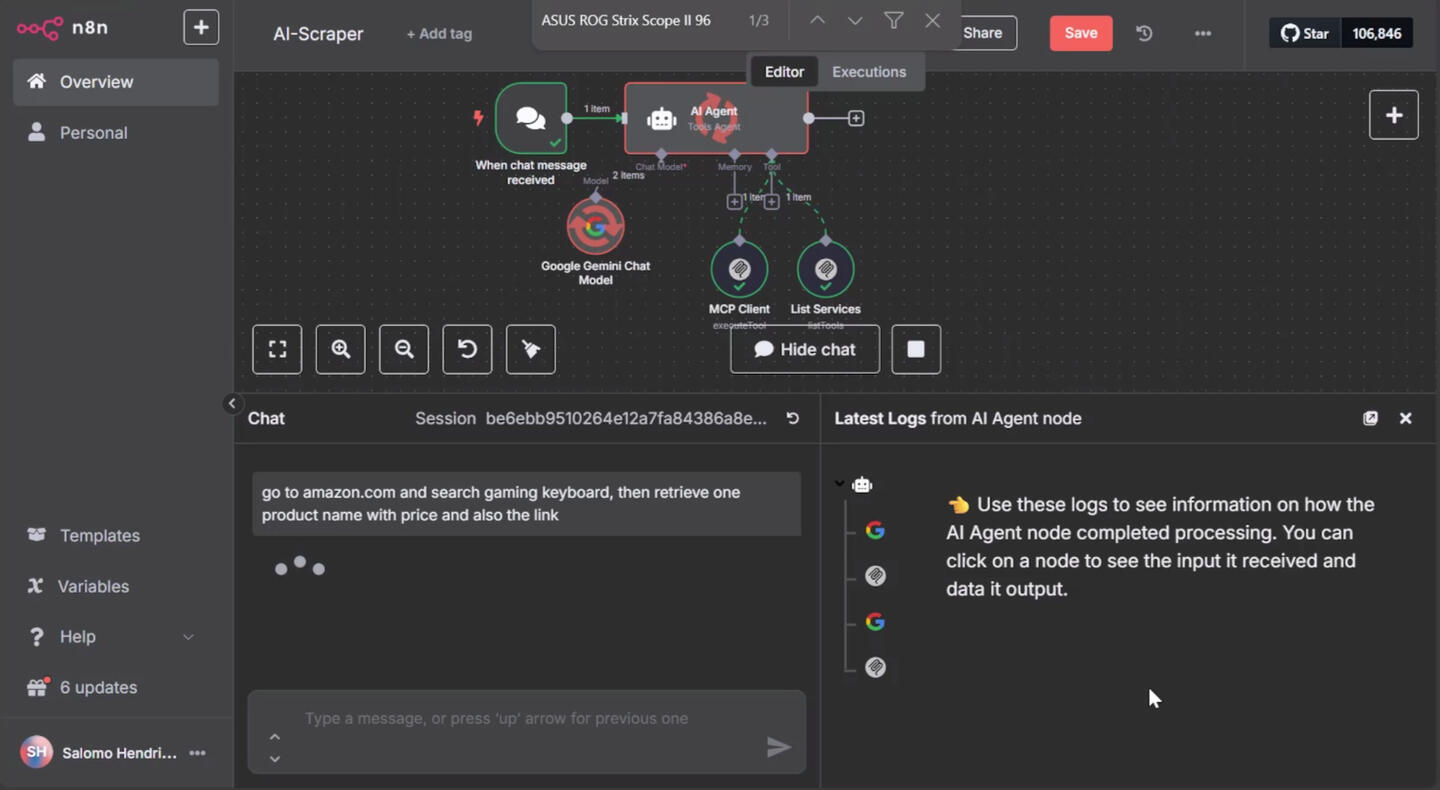1440x790 pixels.
Task: Open the workflow history clock icon
Action: [1144, 33]
